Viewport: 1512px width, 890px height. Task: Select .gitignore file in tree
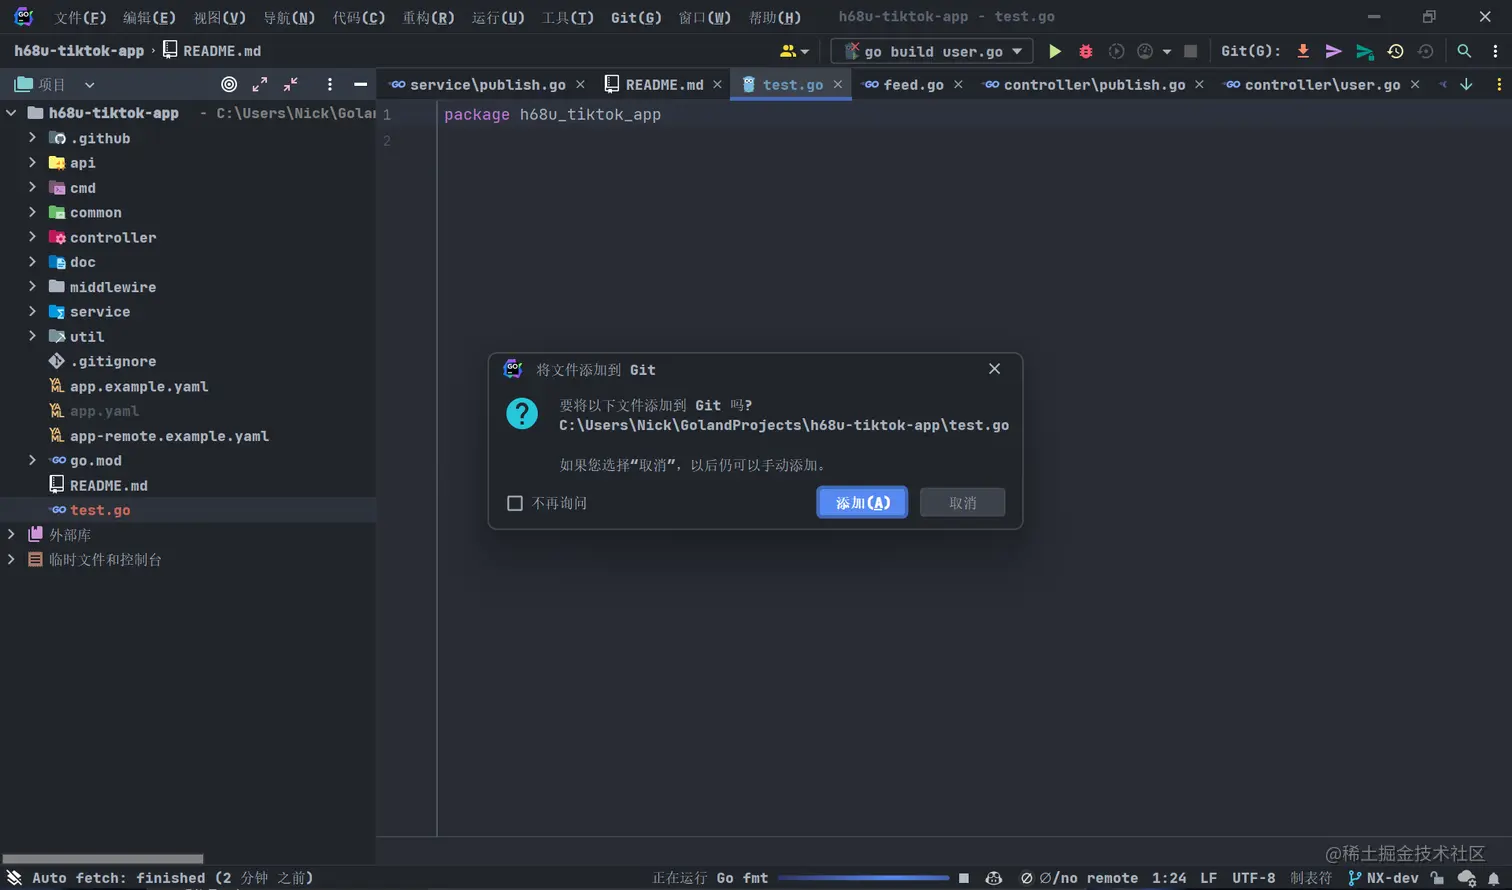click(x=113, y=361)
